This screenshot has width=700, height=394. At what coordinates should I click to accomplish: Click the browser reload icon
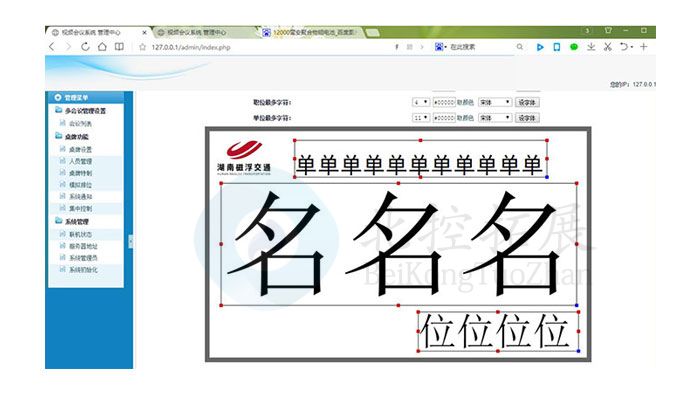pos(85,47)
